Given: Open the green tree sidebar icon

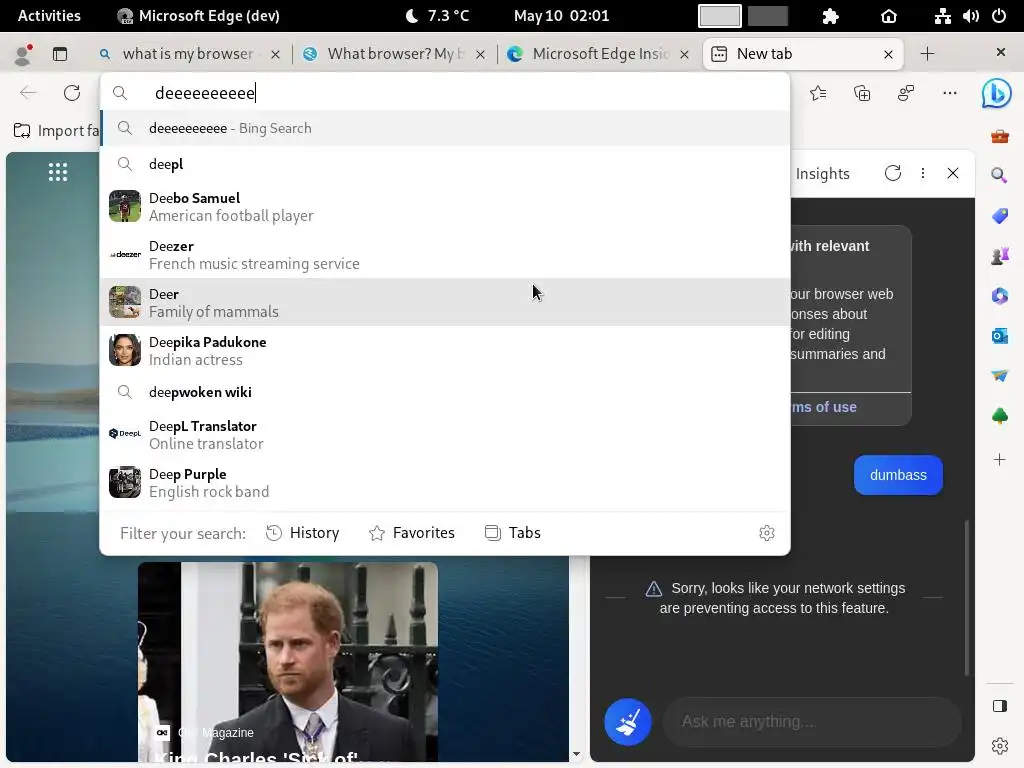Looking at the screenshot, I should point(999,415).
